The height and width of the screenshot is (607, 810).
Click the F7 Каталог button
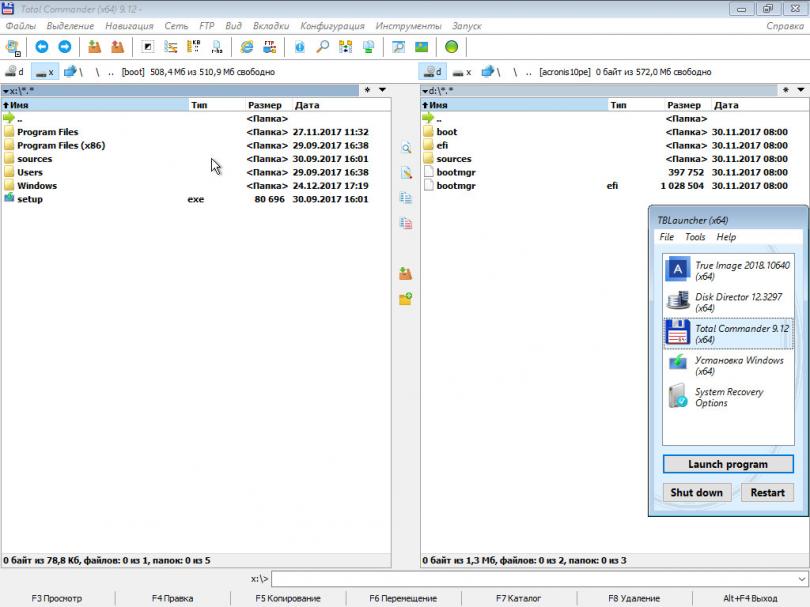[518, 598]
